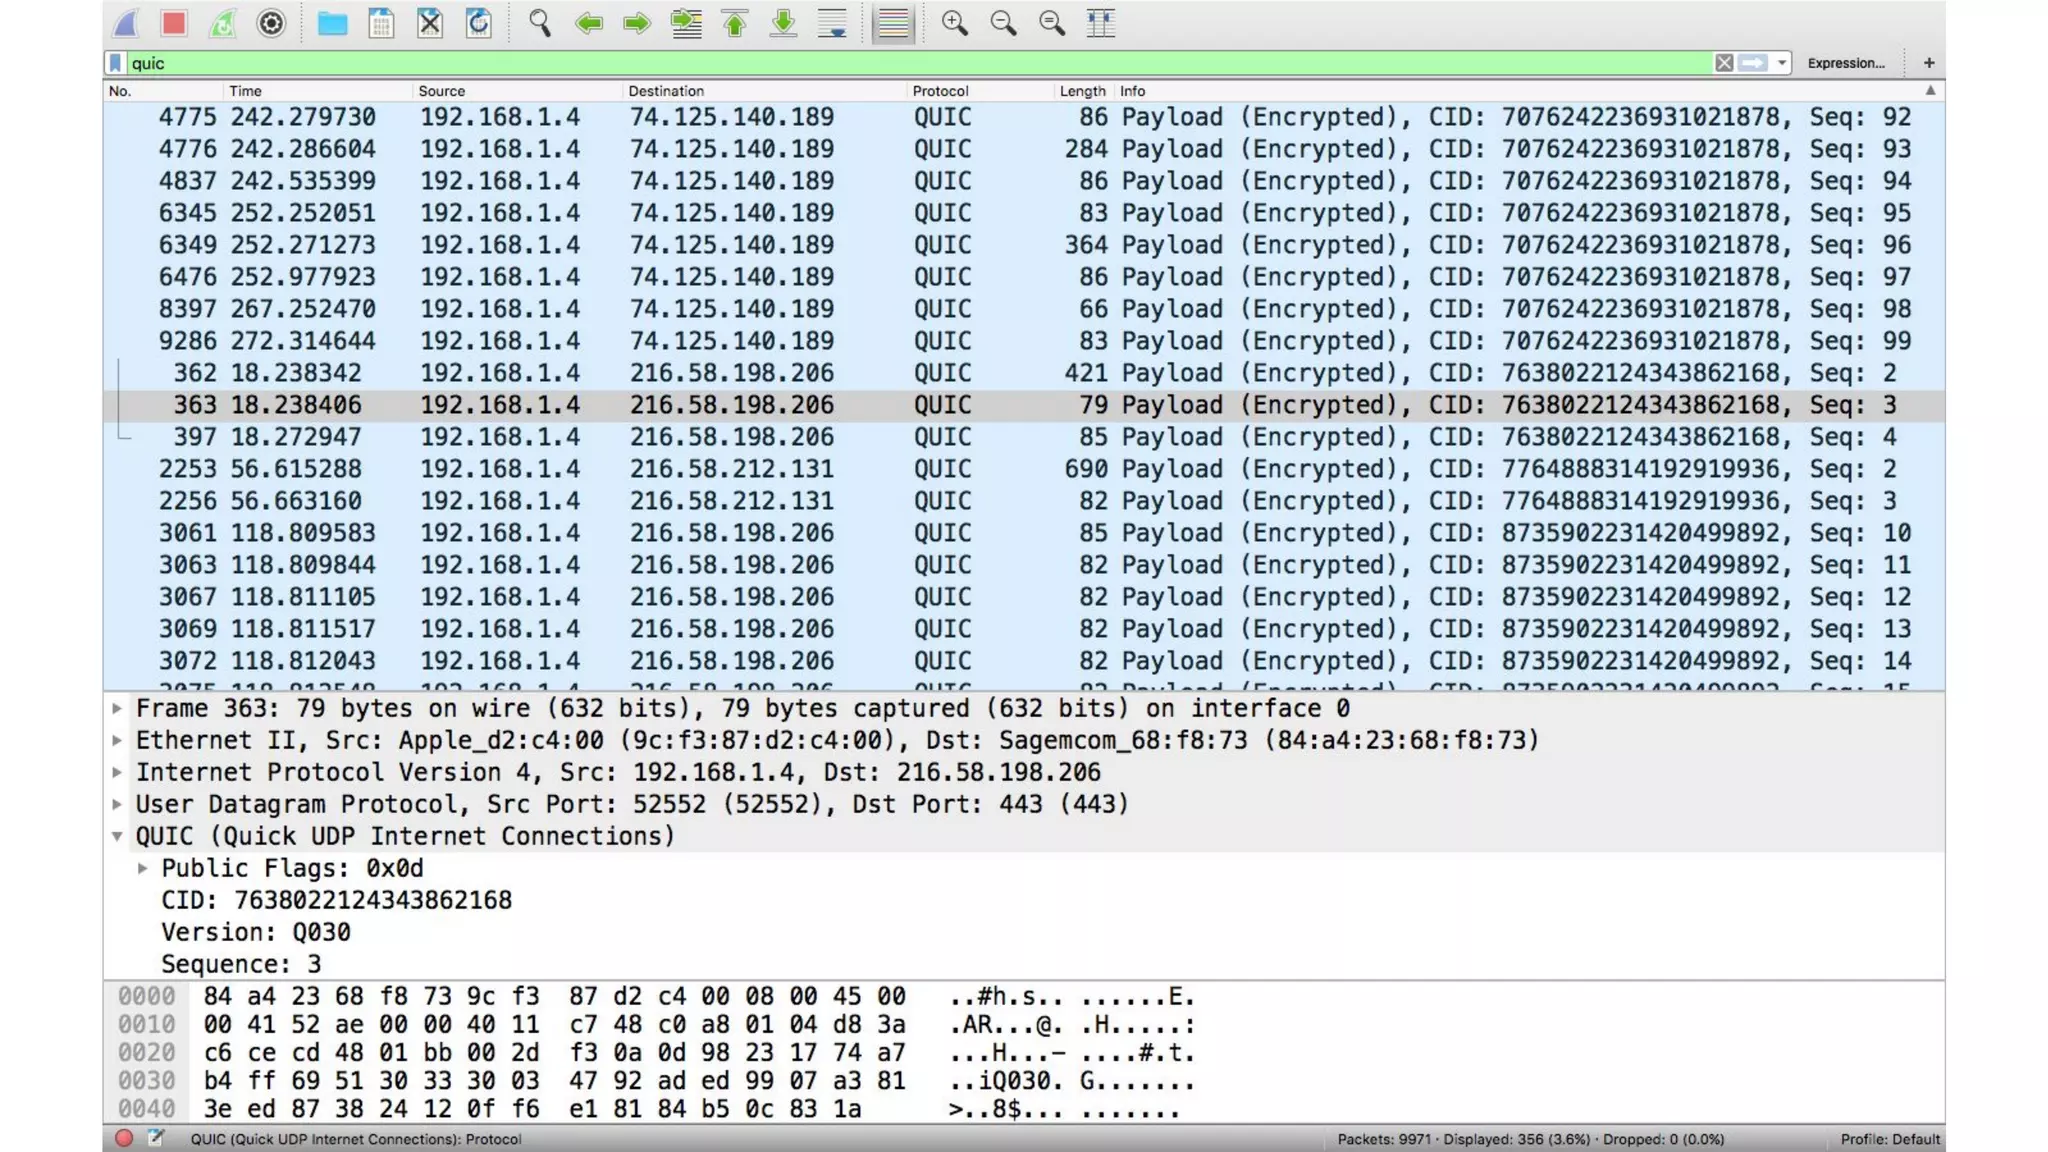Click the Find packet magnifier

(540, 23)
